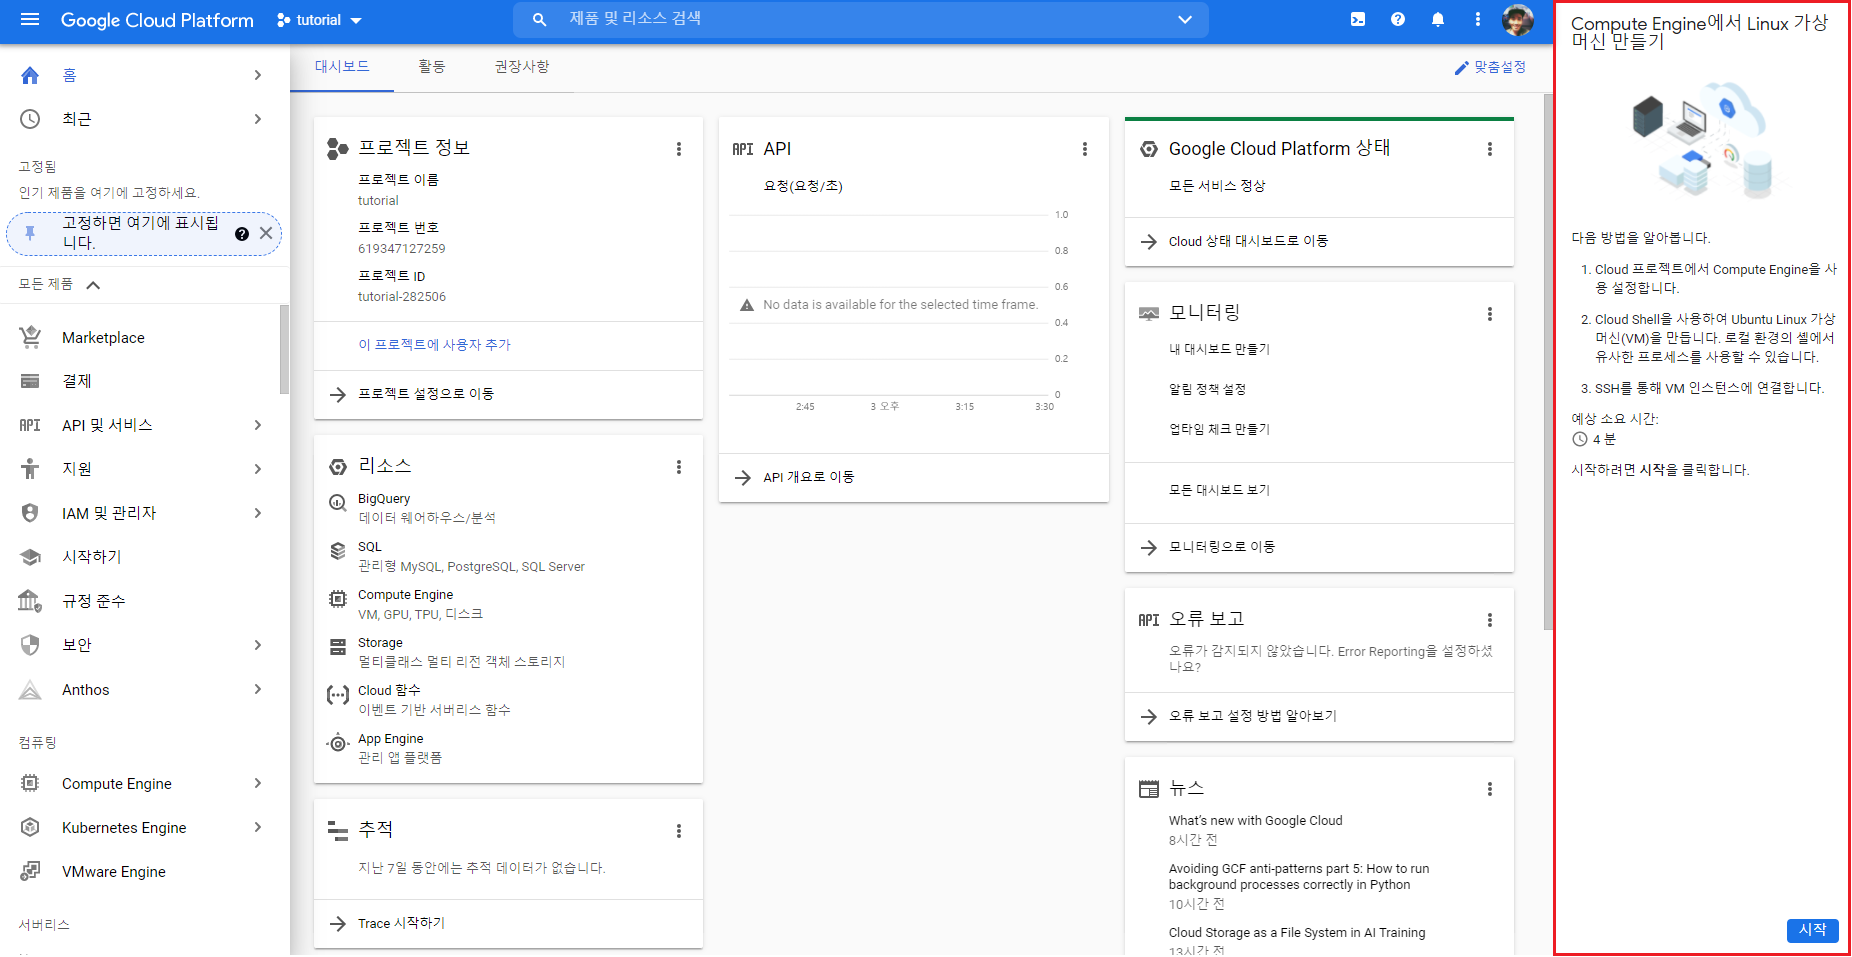Expand Compute Engine sidebar submenu

(x=258, y=783)
